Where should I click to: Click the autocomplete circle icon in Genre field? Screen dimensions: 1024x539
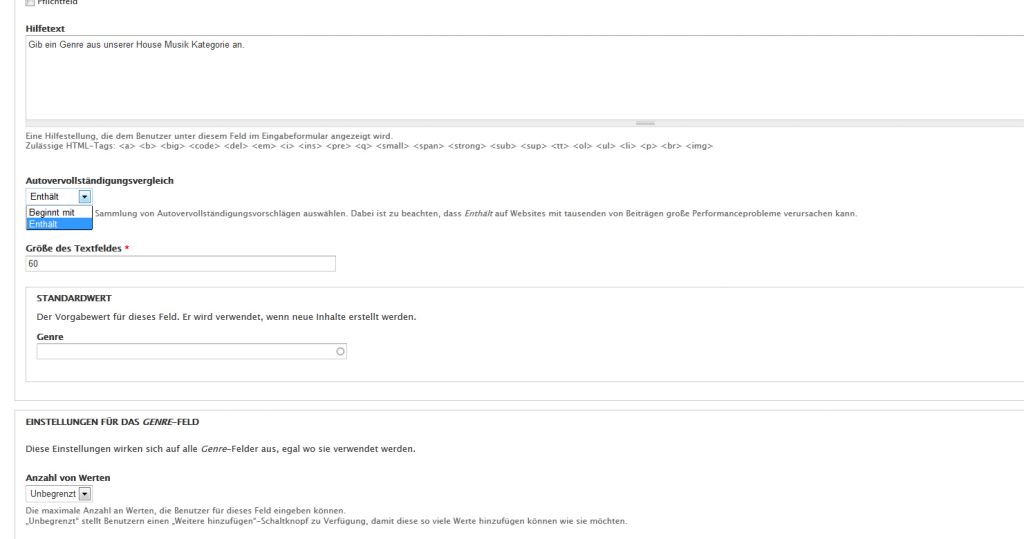point(340,352)
